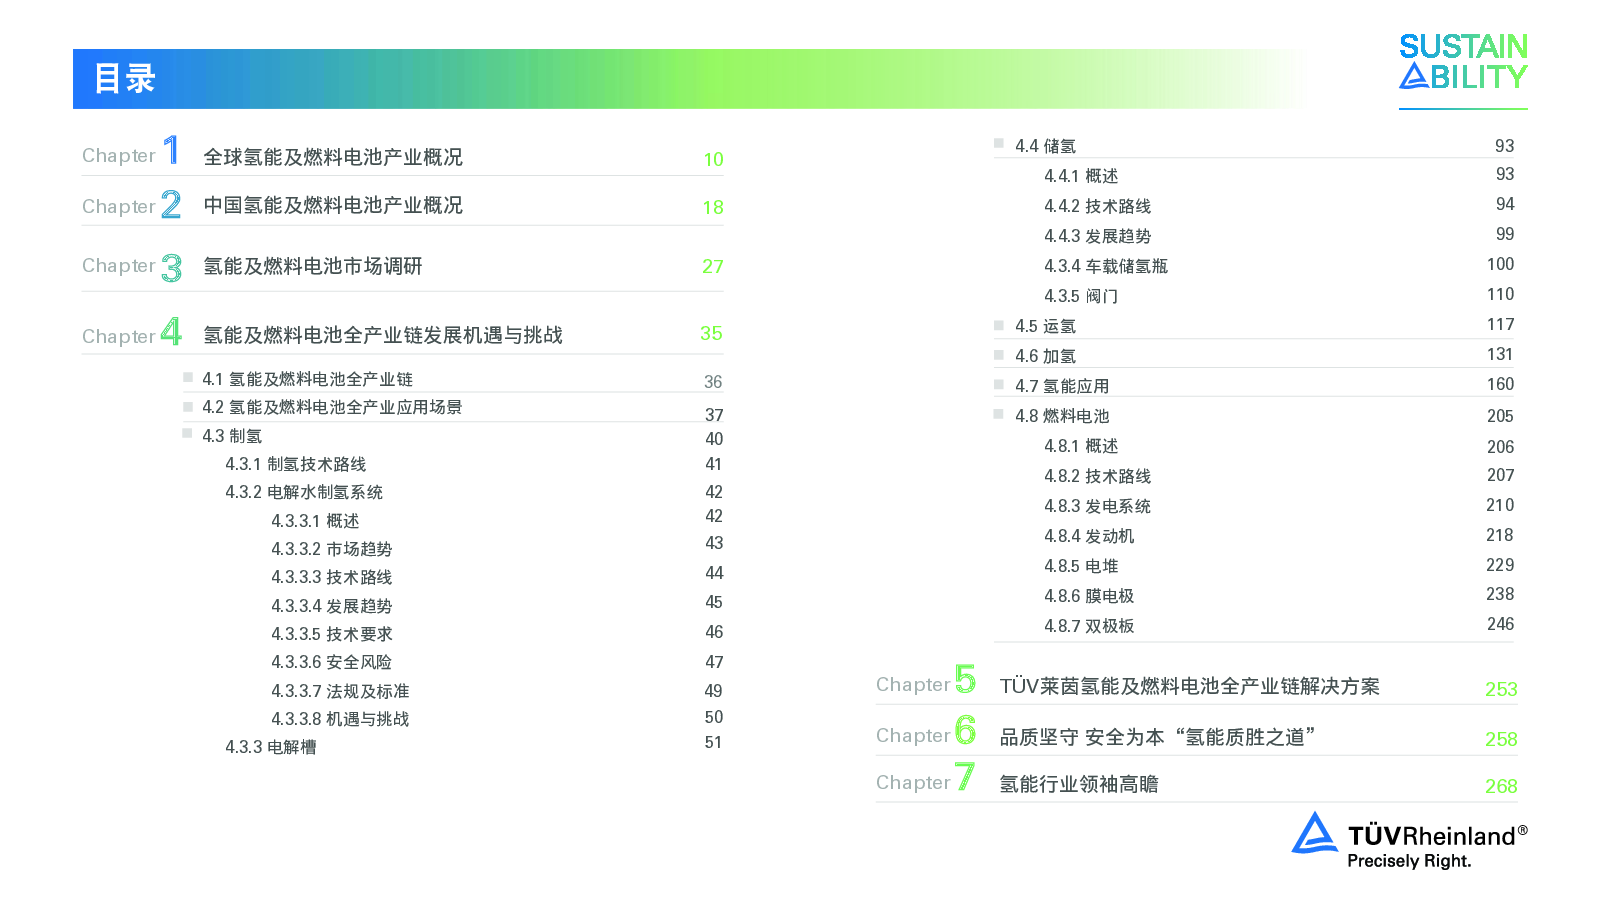Select entry 4.4.3 发展趋势
The image size is (1600, 900).
coord(1097,236)
